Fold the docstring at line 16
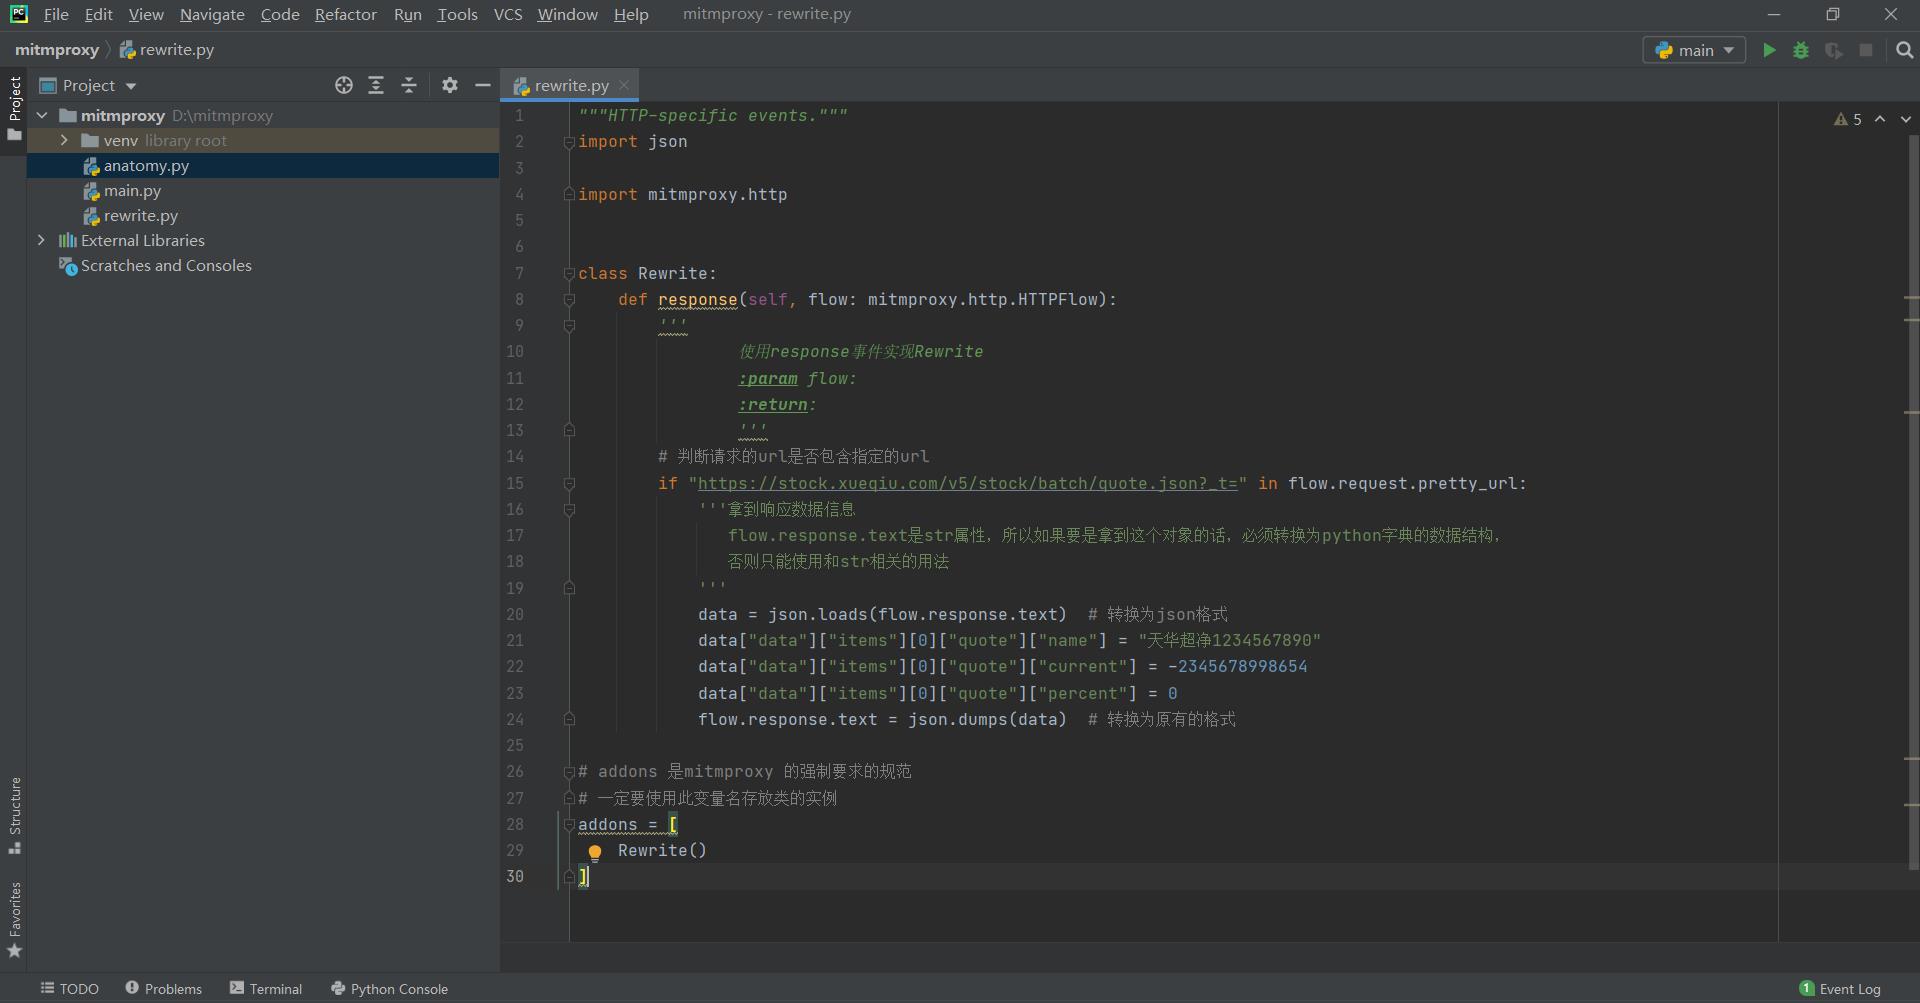1920x1003 pixels. (x=569, y=510)
